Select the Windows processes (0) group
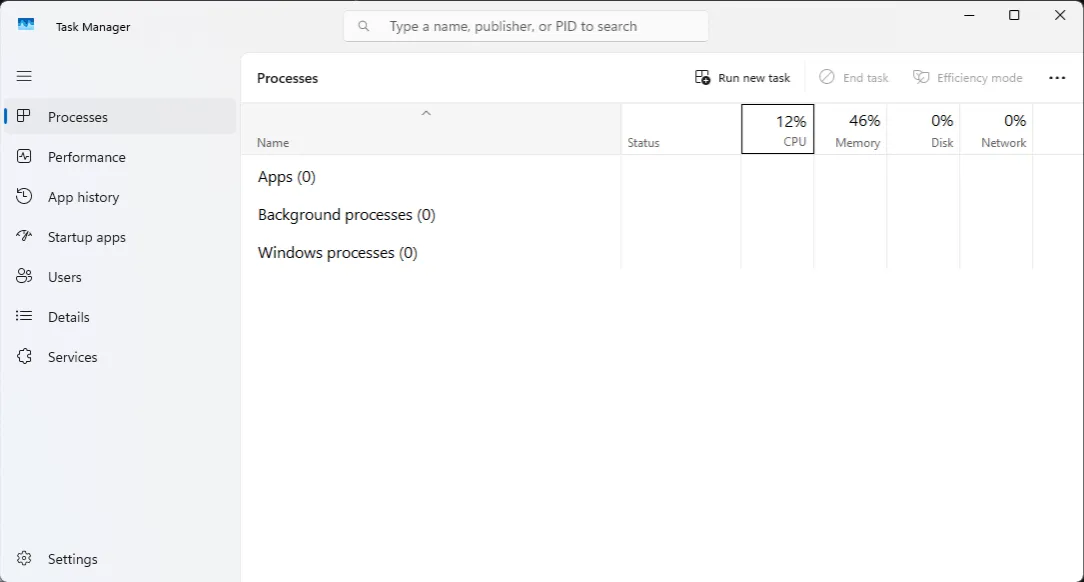This screenshot has width=1084, height=582. click(337, 253)
